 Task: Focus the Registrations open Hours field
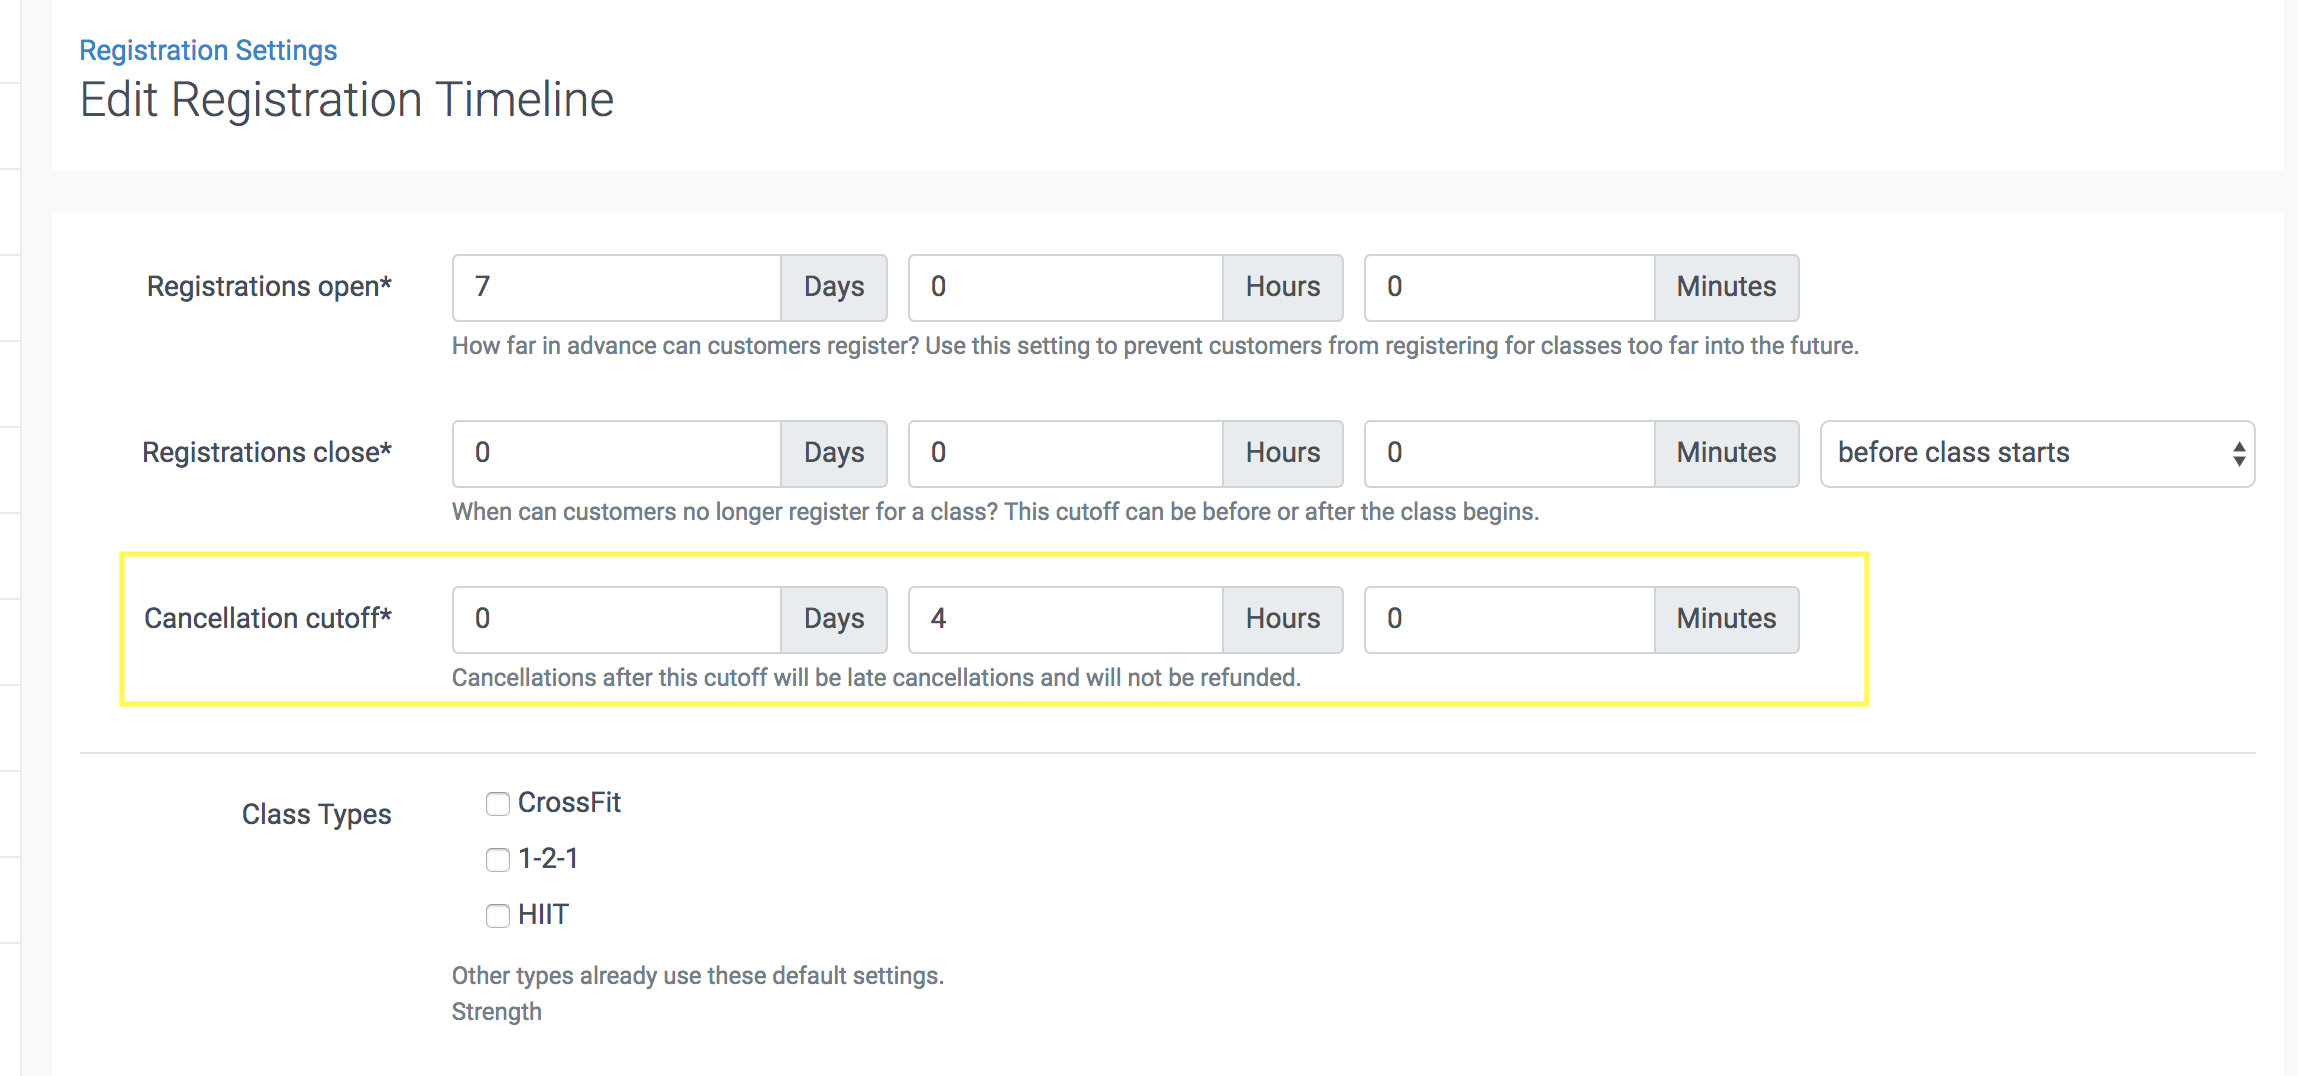pos(1065,287)
